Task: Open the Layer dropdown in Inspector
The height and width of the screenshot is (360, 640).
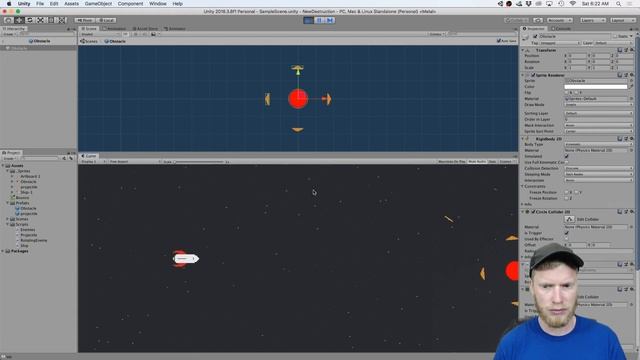Action: tap(613, 43)
